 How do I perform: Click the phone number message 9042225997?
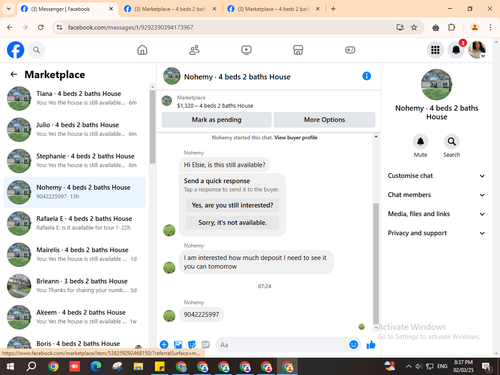tap(201, 315)
